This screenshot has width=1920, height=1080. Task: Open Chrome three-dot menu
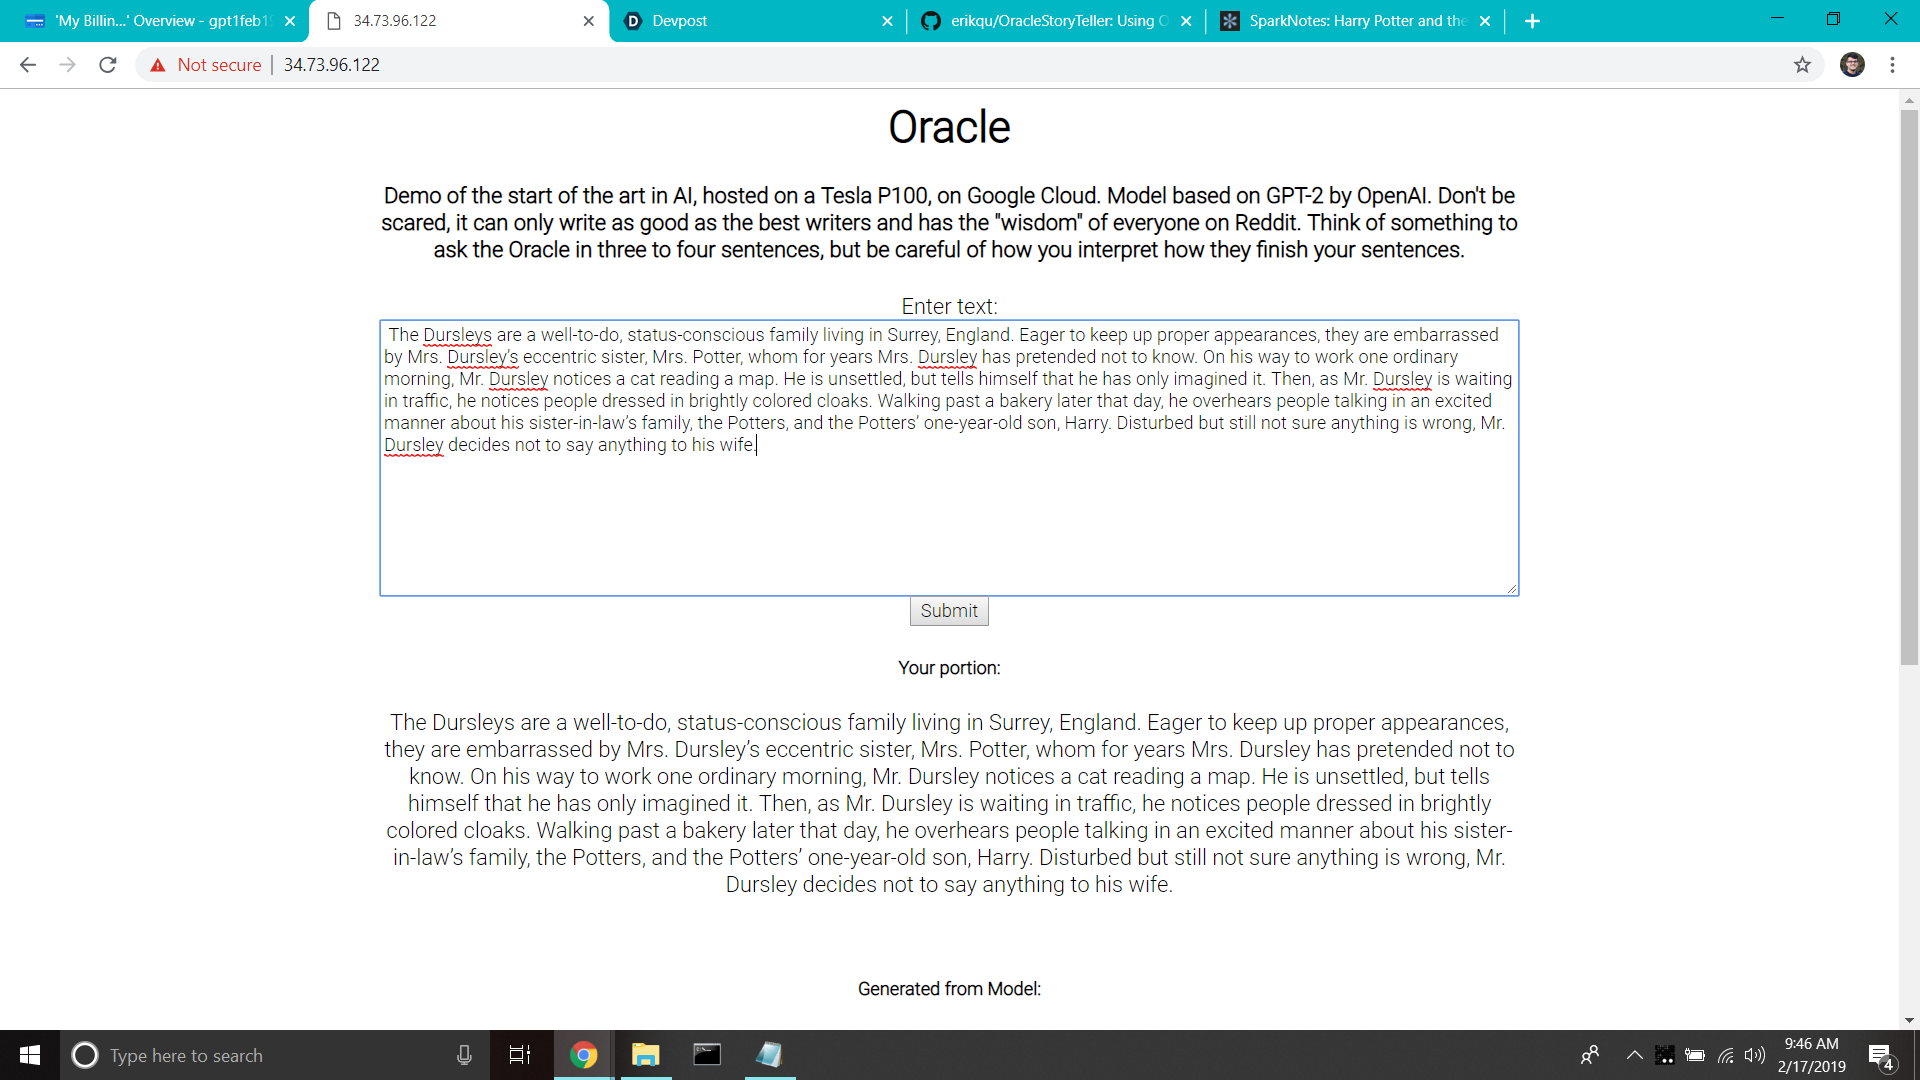coord(1892,65)
